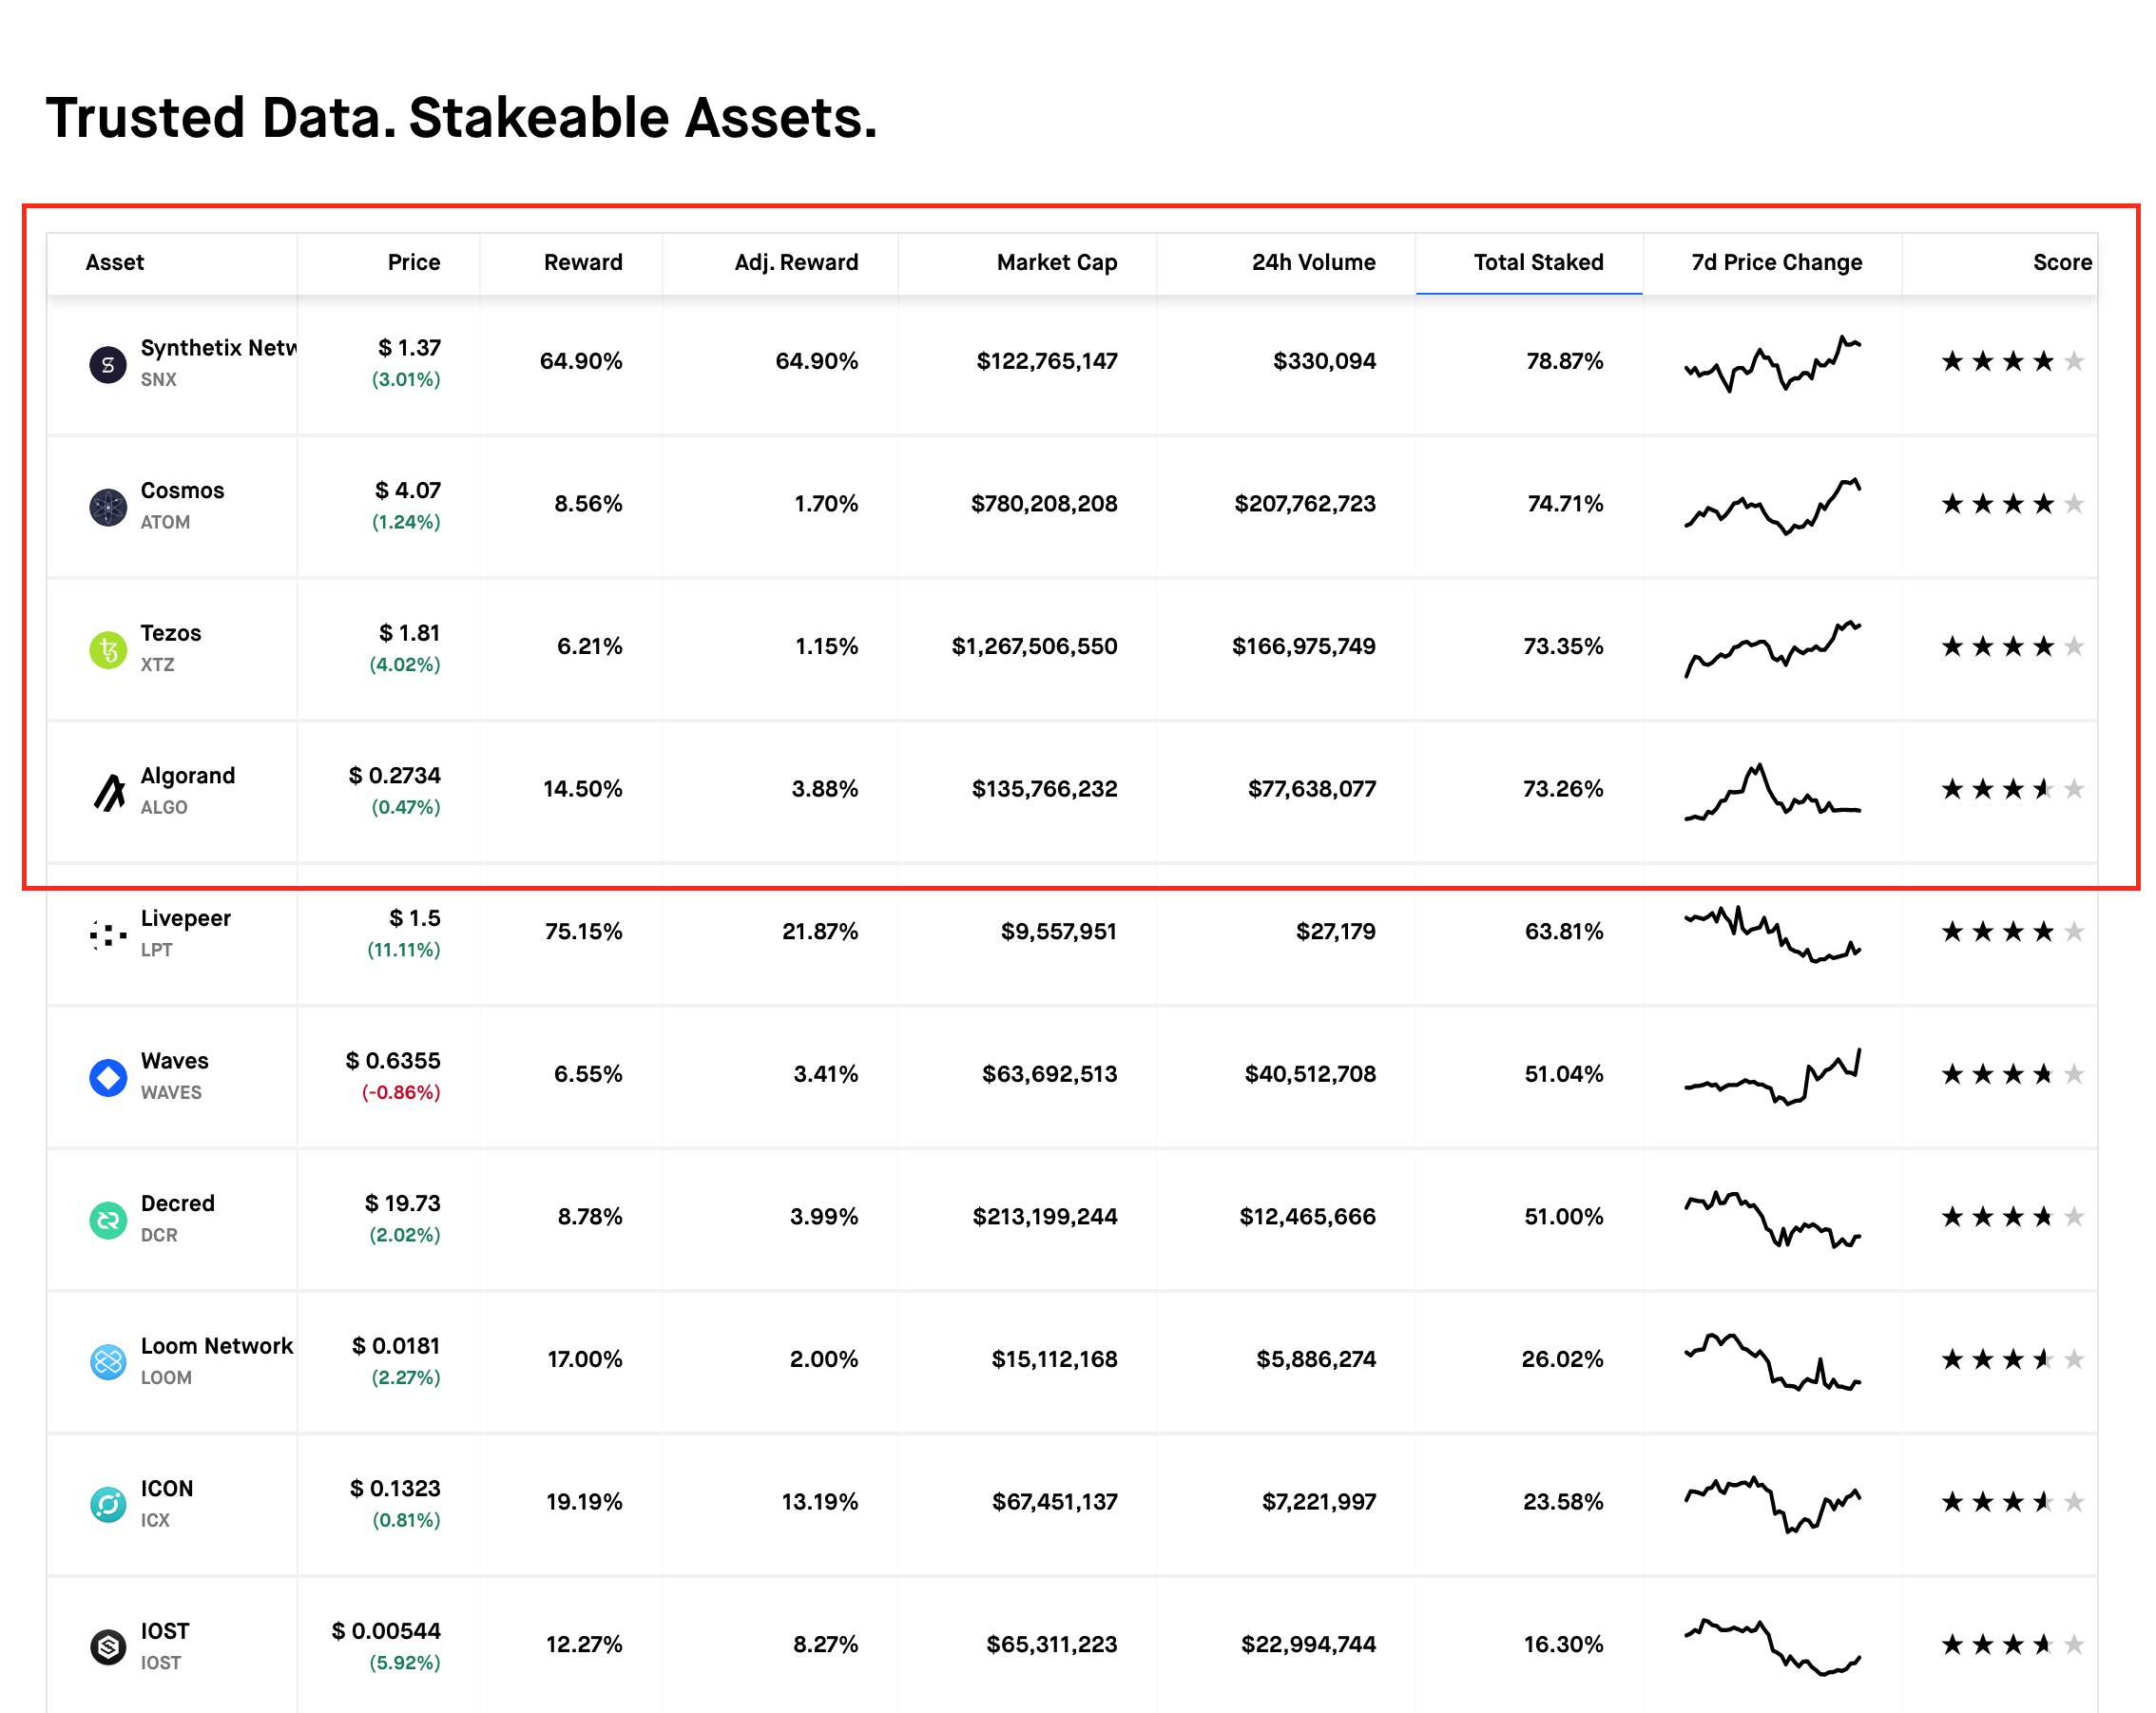Open the IOST asset name link

165,1631
